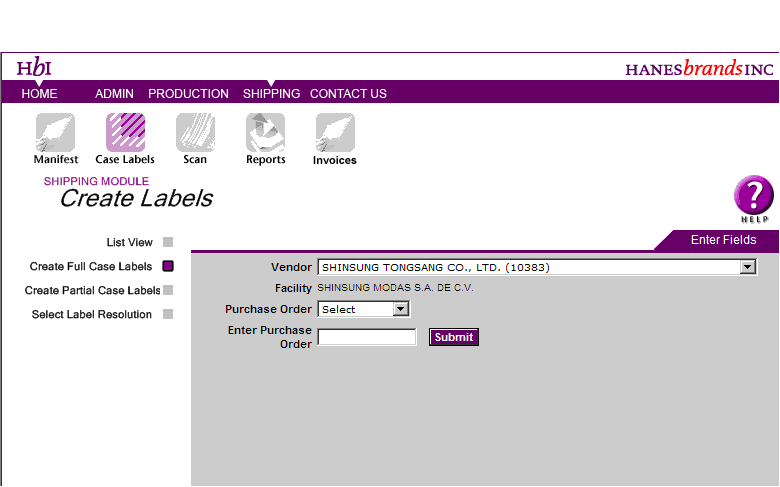Image resolution: width=780 pixels, height=487 pixels.
Task: Click the CONTACT US link
Action: [x=348, y=94]
